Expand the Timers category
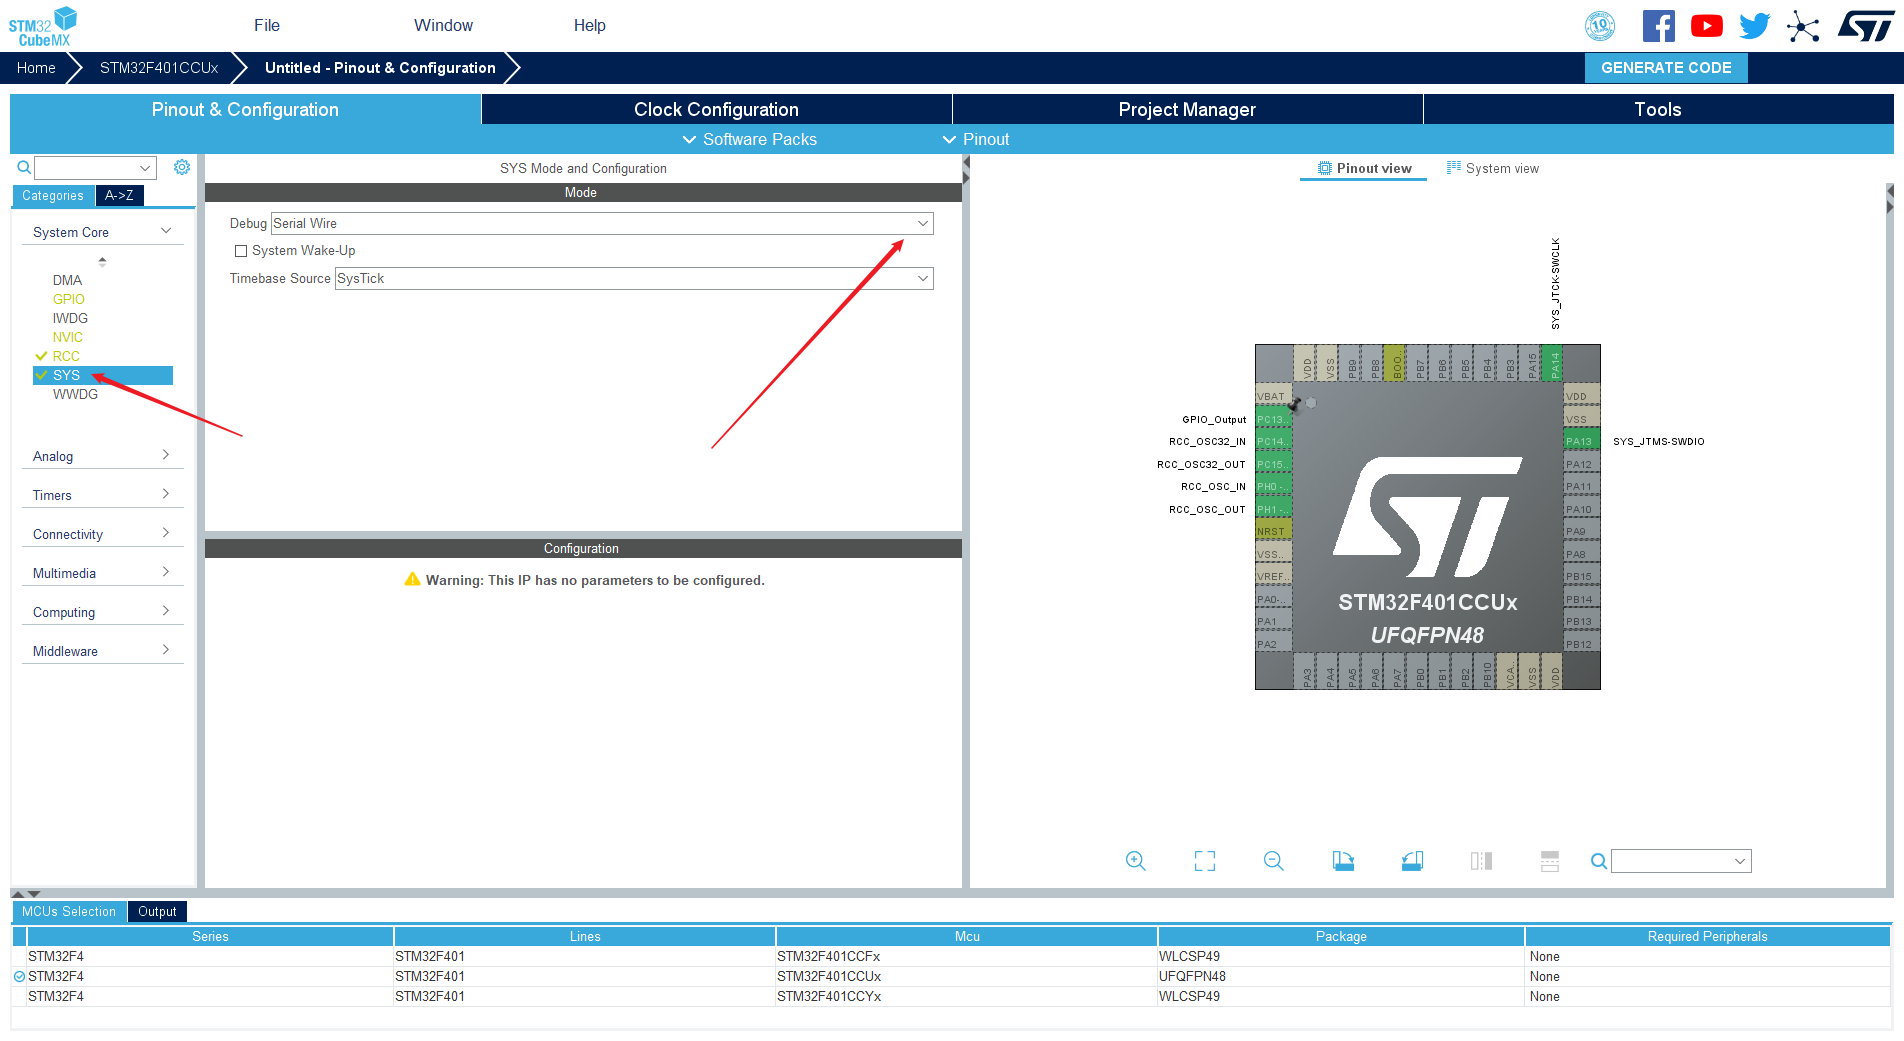This screenshot has width=1904, height=1041. 102,495
